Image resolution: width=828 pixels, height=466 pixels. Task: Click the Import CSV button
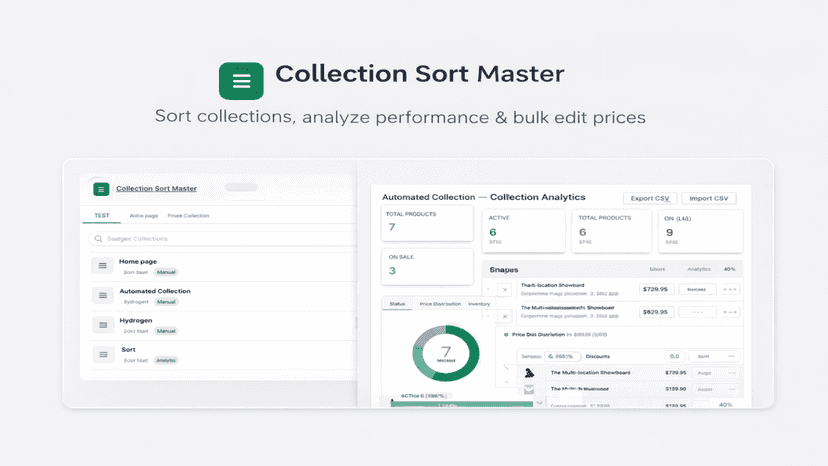click(x=709, y=198)
